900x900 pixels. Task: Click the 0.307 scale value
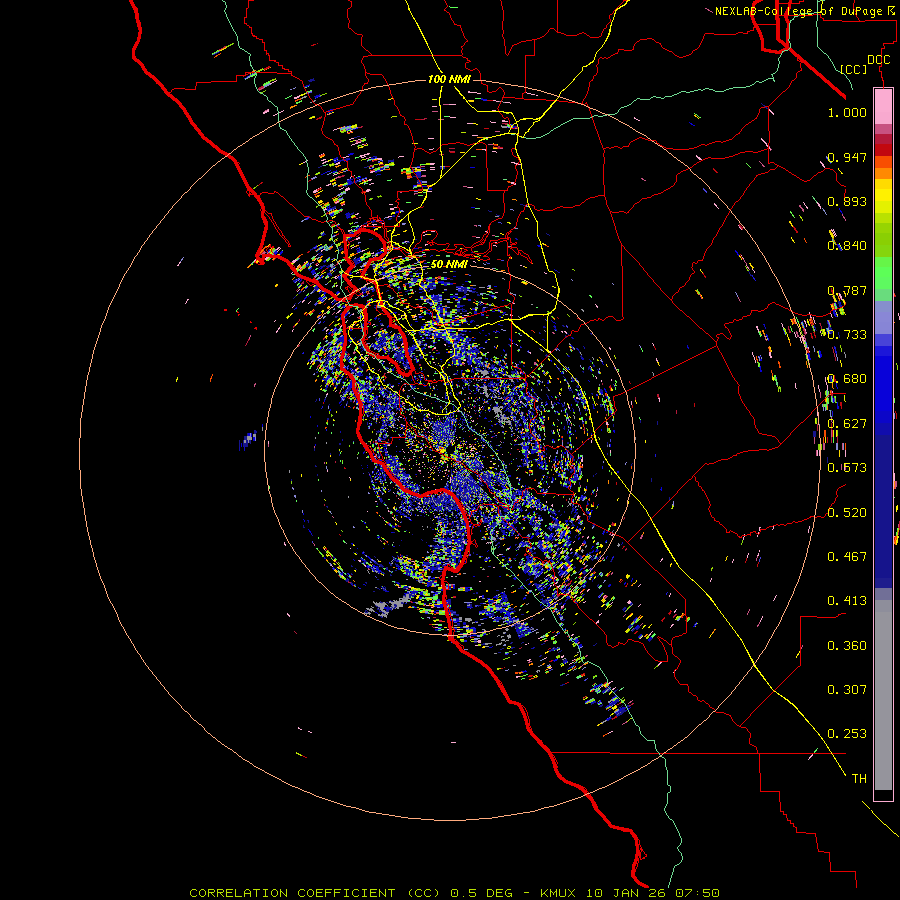pyautogui.click(x=847, y=690)
